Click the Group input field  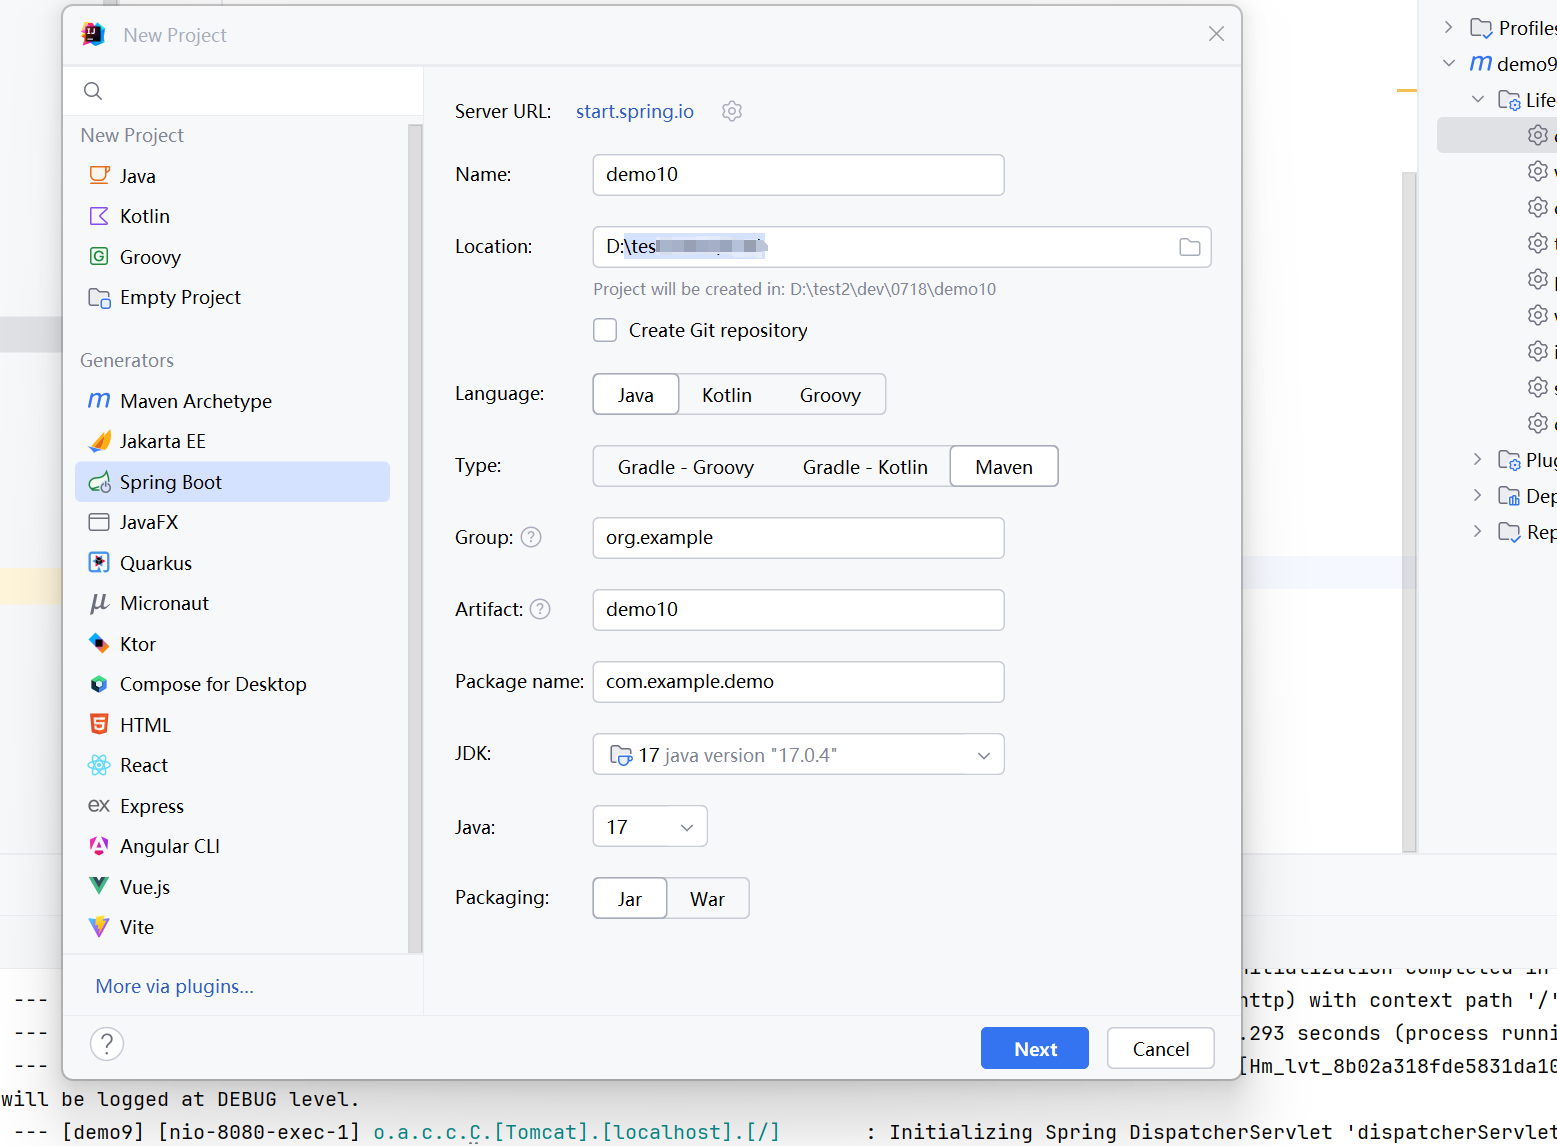[x=798, y=537]
